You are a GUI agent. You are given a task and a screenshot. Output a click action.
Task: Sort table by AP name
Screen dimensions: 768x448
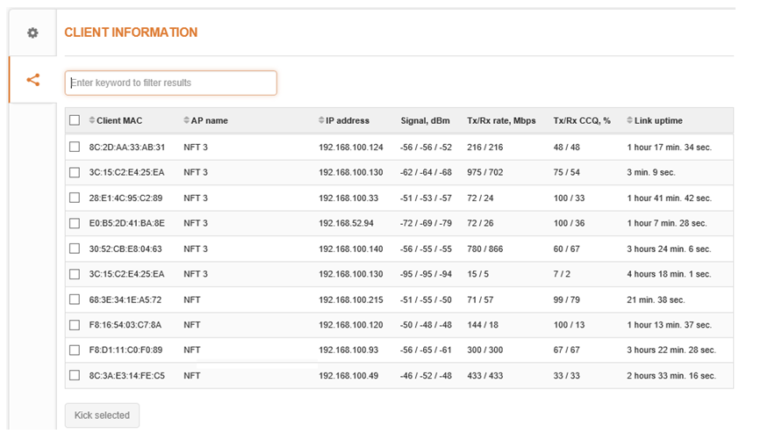pyautogui.click(x=209, y=121)
